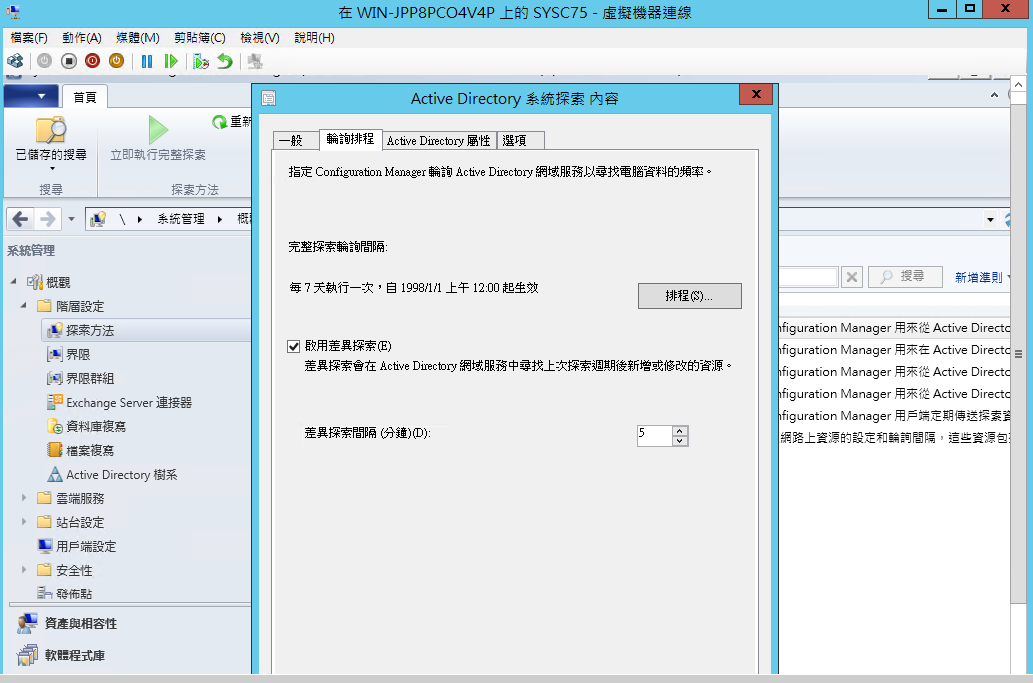Open the Saved Searches ribbon icon

coord(51,130)
